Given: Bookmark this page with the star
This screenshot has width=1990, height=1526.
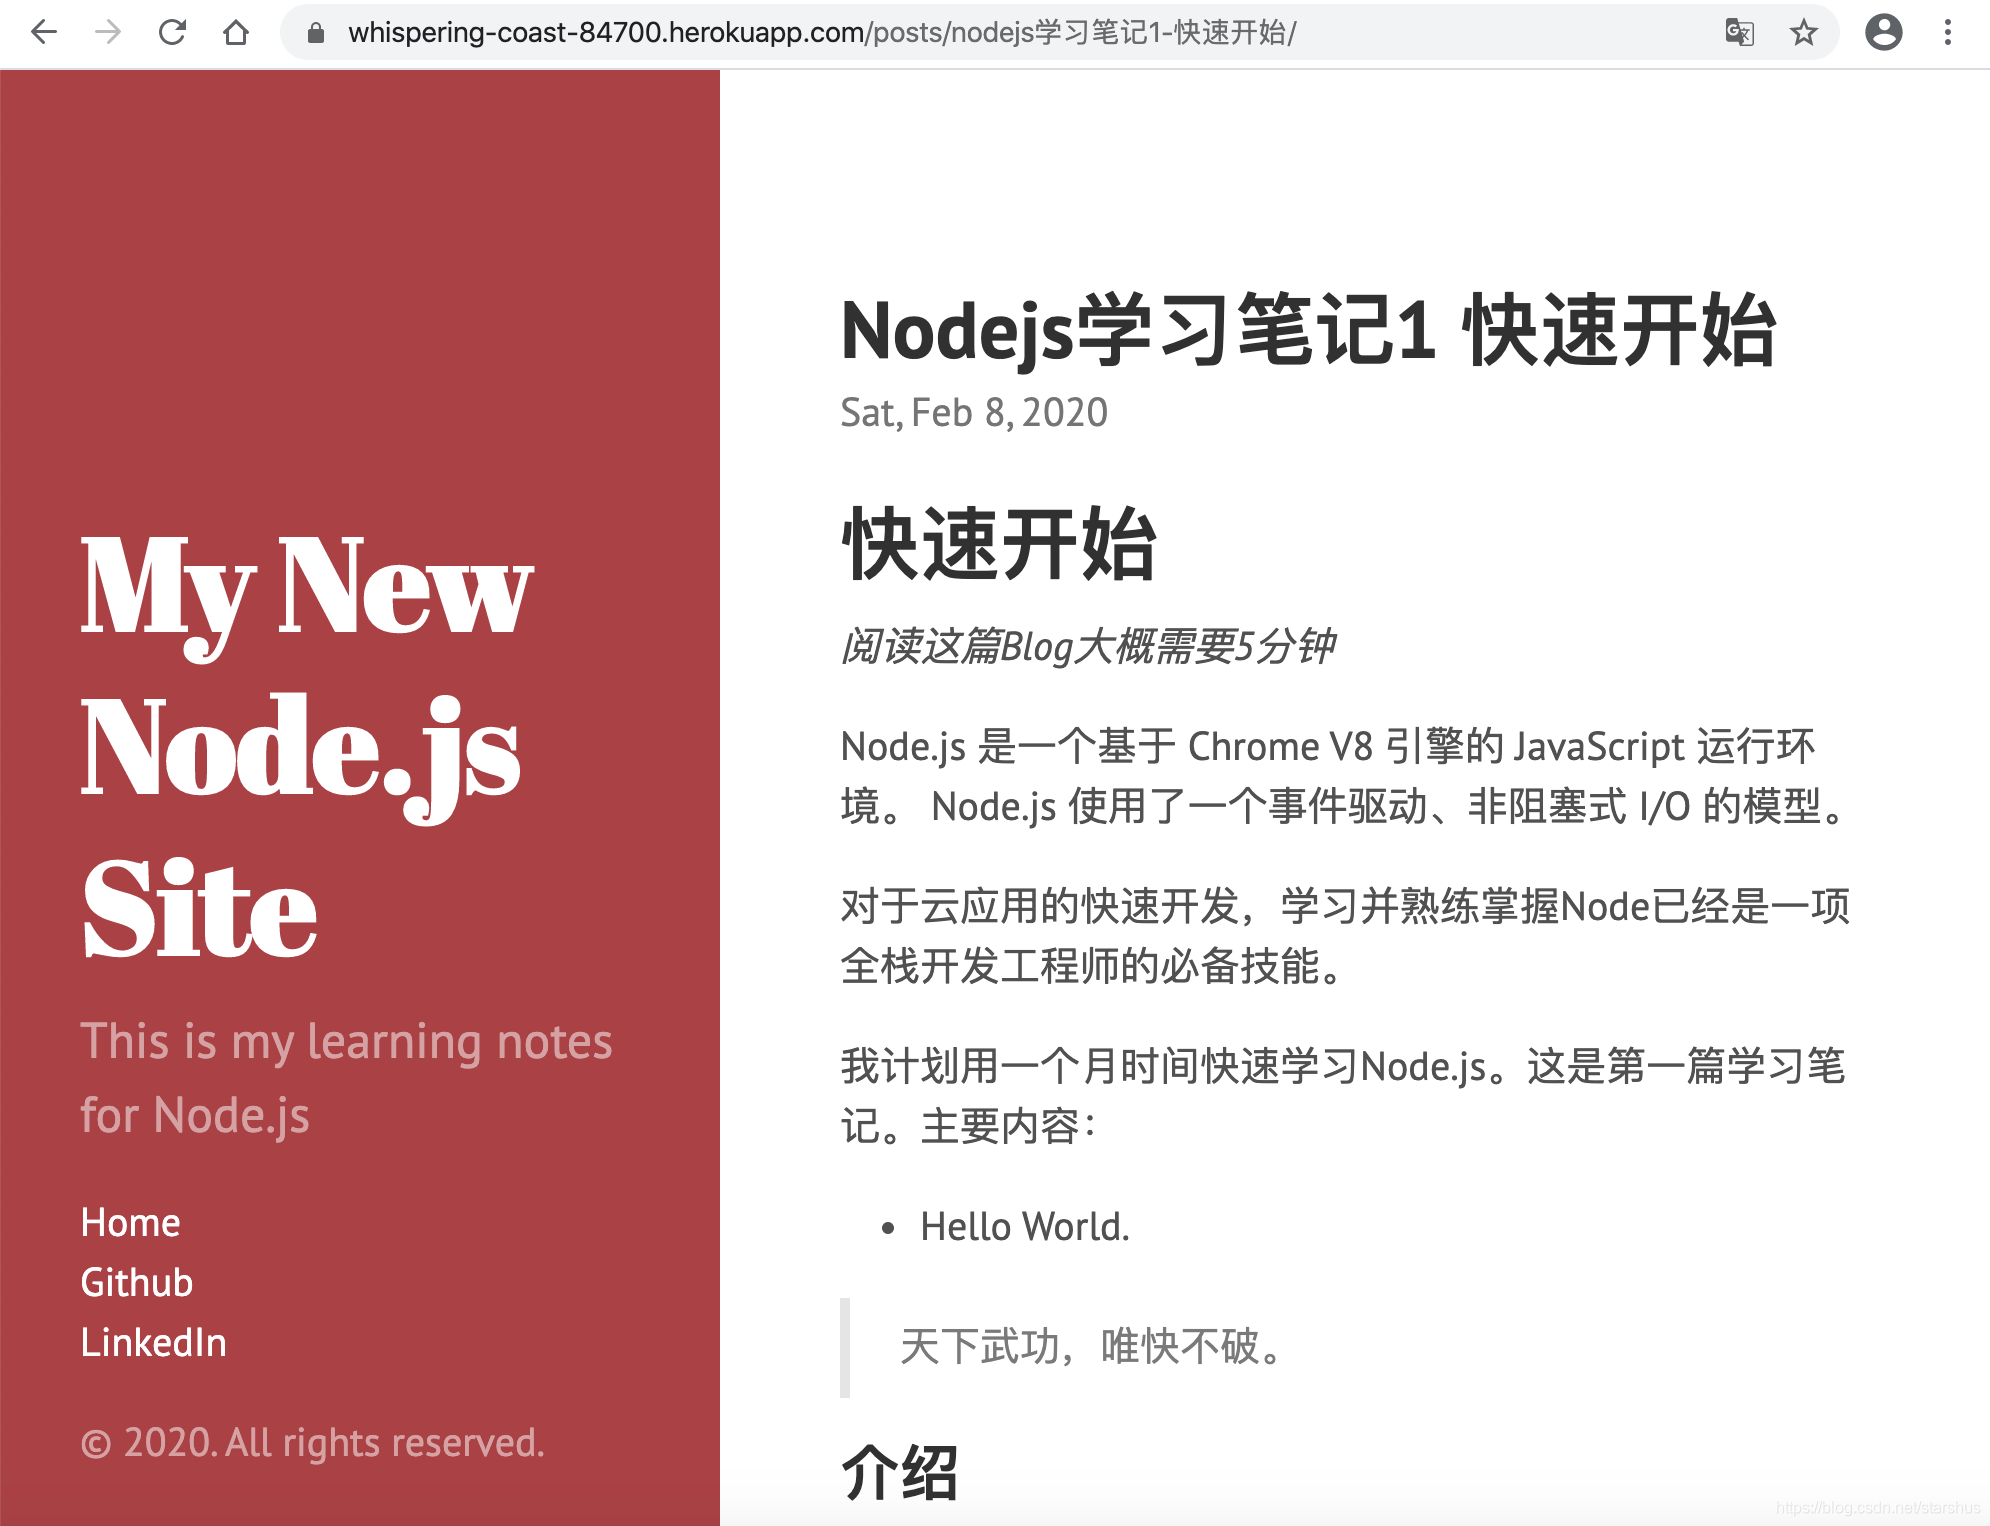Looking at the screenshot, I should (1803, 33).
